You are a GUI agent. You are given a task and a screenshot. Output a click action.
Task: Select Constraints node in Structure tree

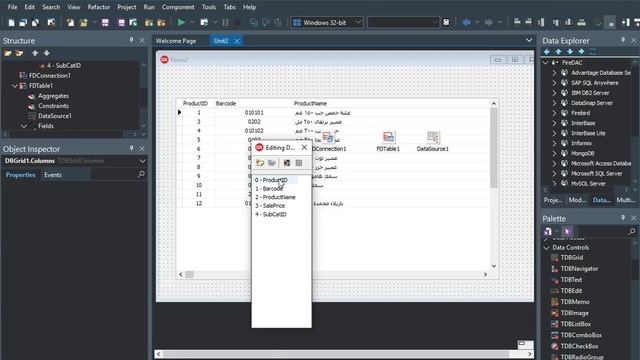pyautogui.click(x=53, y=106)
